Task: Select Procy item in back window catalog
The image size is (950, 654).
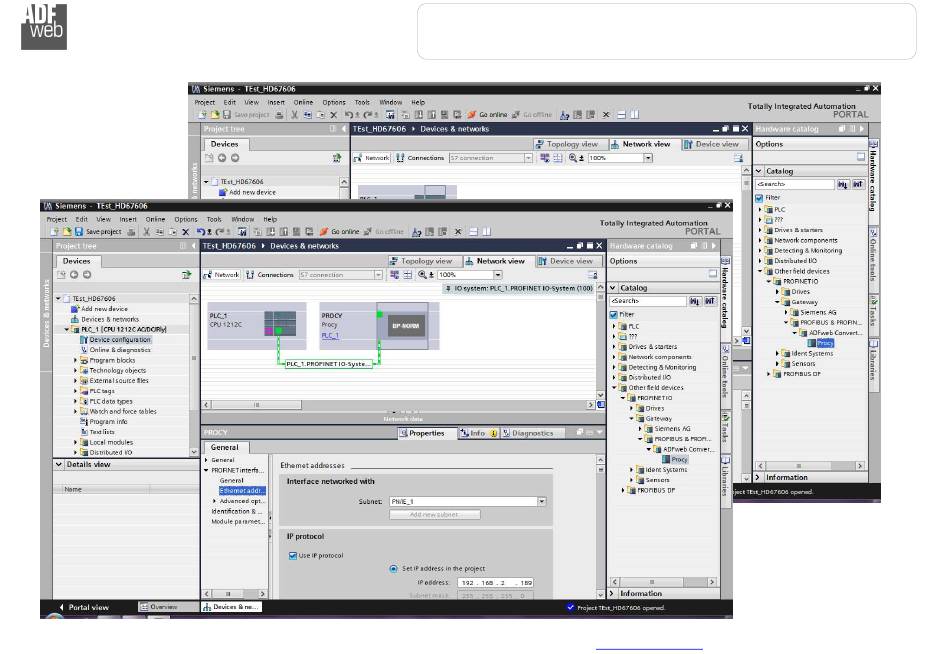Action: point(824,343)
